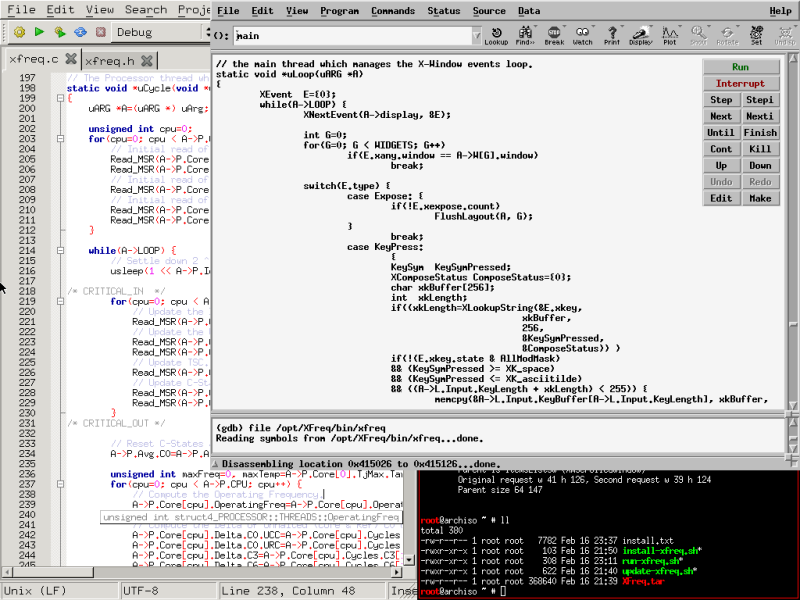This screenshot has width=800, height=600.
Task: Collapse the for-loop fold at line 203
Action: tap(60, 139)
